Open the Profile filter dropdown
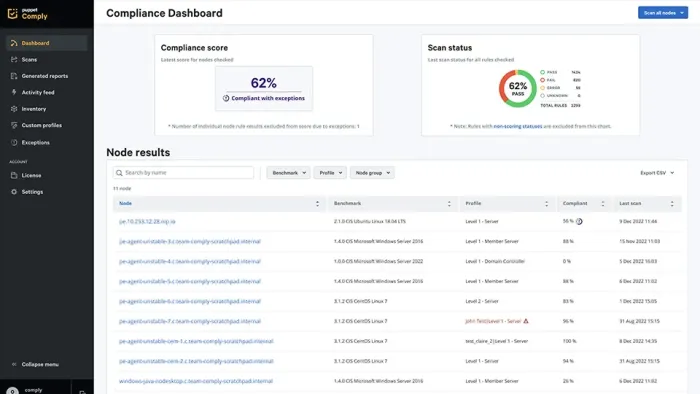Image resolution: width=700 pixels, height=394 pixels. 330,173
